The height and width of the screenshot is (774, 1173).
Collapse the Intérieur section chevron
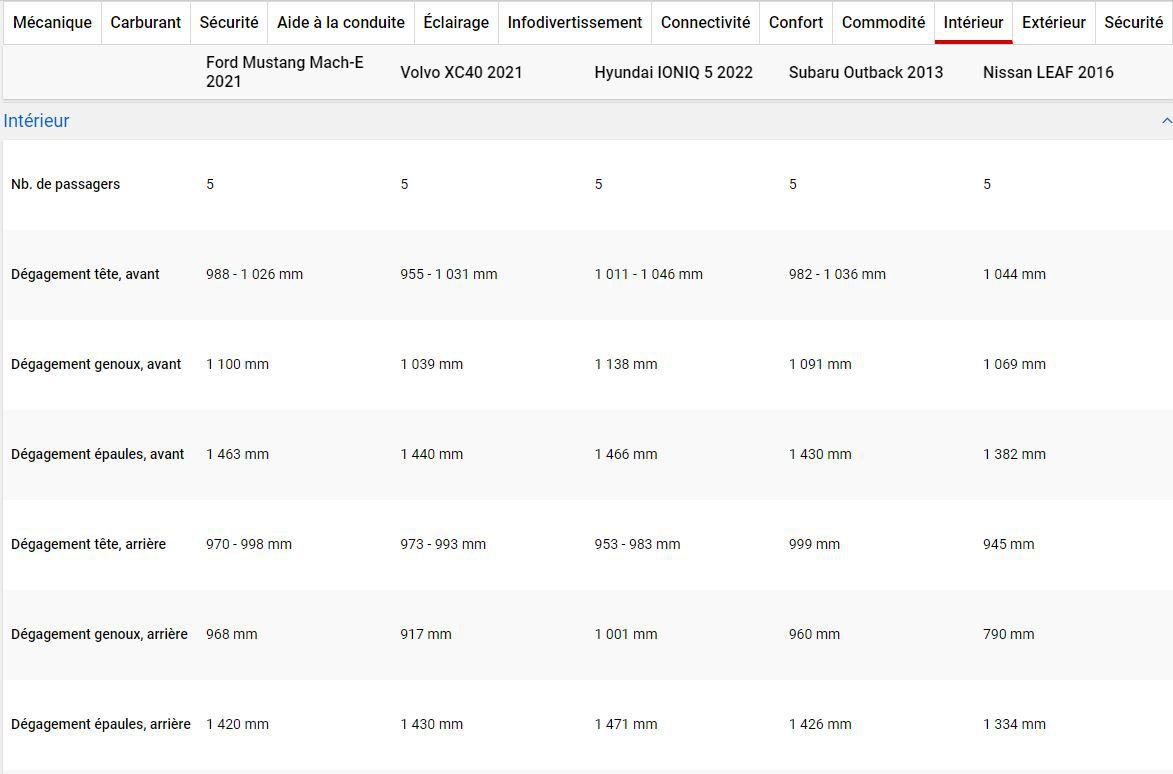pos(1165,121)
